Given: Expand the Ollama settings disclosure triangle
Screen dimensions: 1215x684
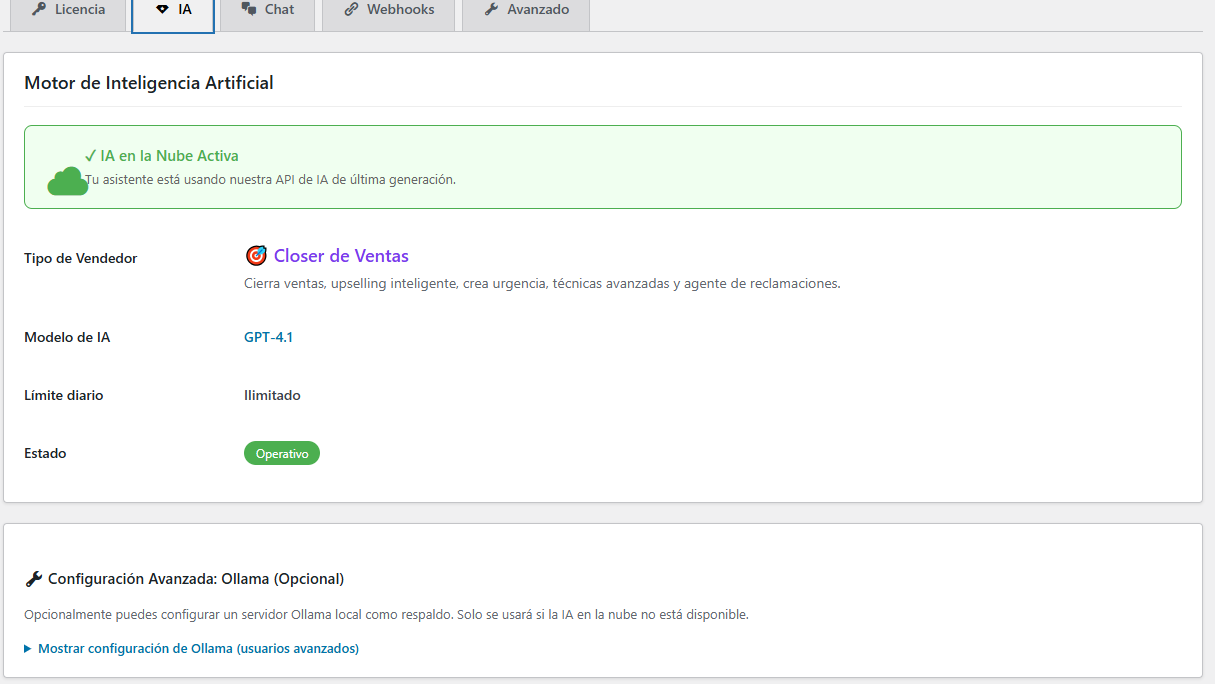Looking at the screenshot, I should pos(28,649).
